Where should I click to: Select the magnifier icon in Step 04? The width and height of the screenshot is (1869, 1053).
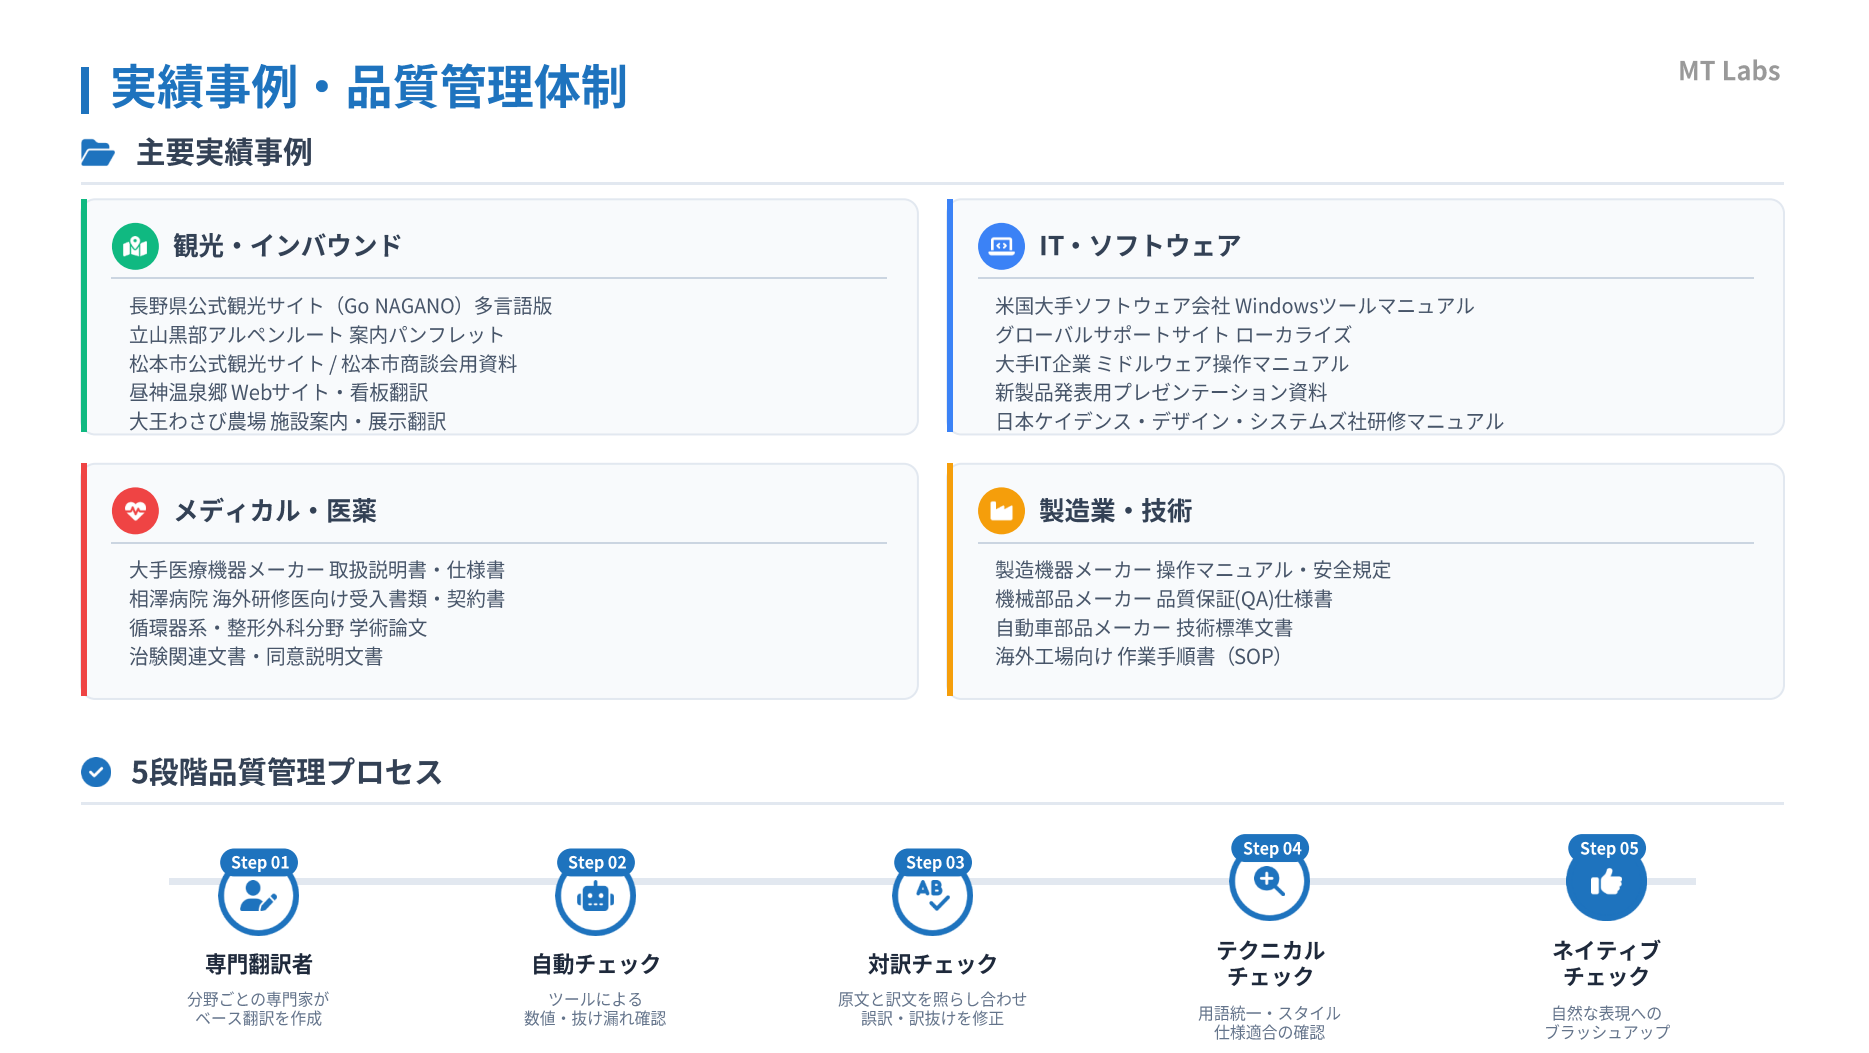coord(1269,883)
